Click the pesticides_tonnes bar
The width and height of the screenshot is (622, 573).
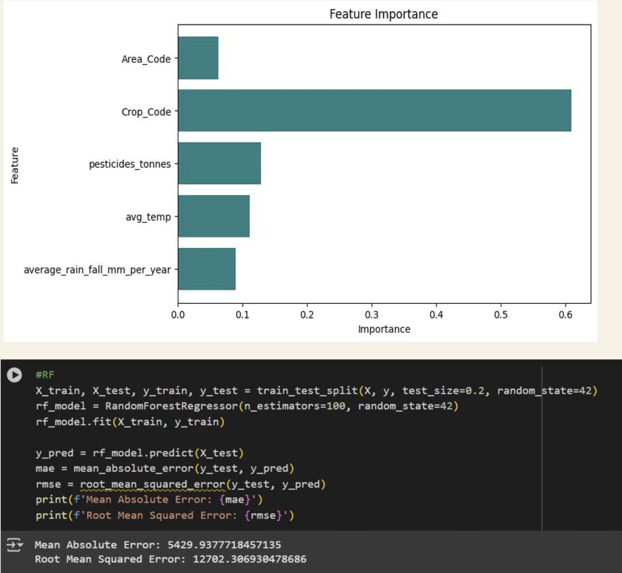click(x=219, y=163)
